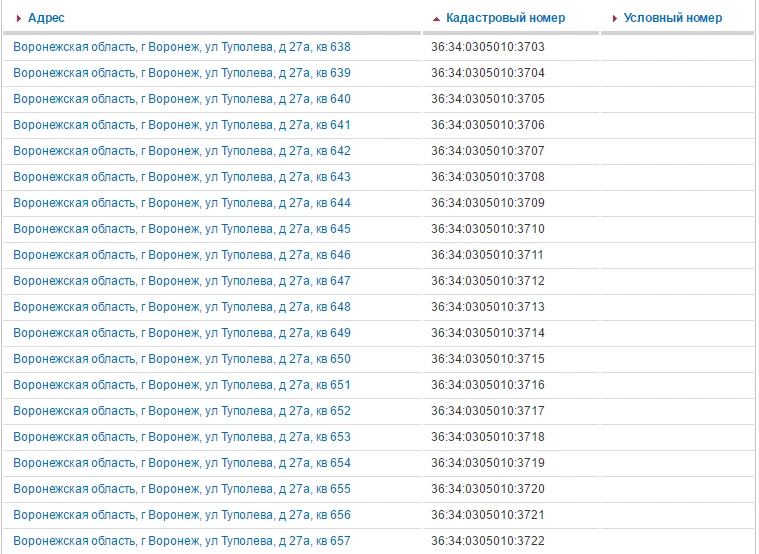Open address link ending кв 650
Viewport: 759px width, 554px height.
pyautogui.click(x=182, y=359)
